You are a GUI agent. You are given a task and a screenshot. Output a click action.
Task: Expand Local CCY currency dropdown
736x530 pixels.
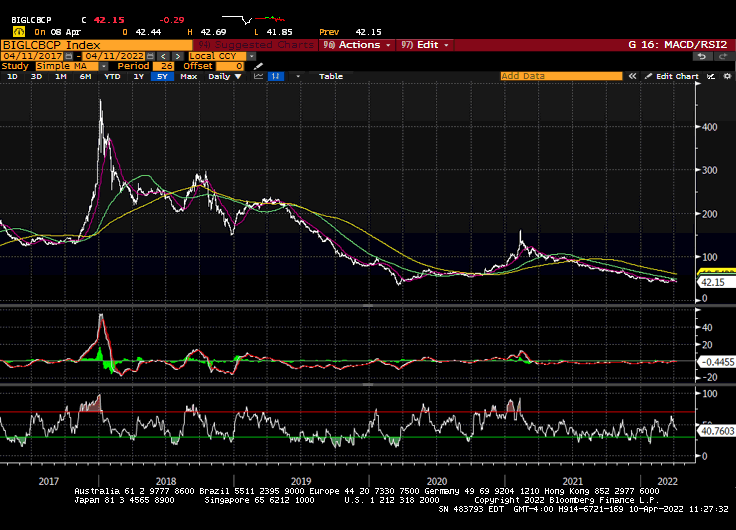[x=252, y=56]
